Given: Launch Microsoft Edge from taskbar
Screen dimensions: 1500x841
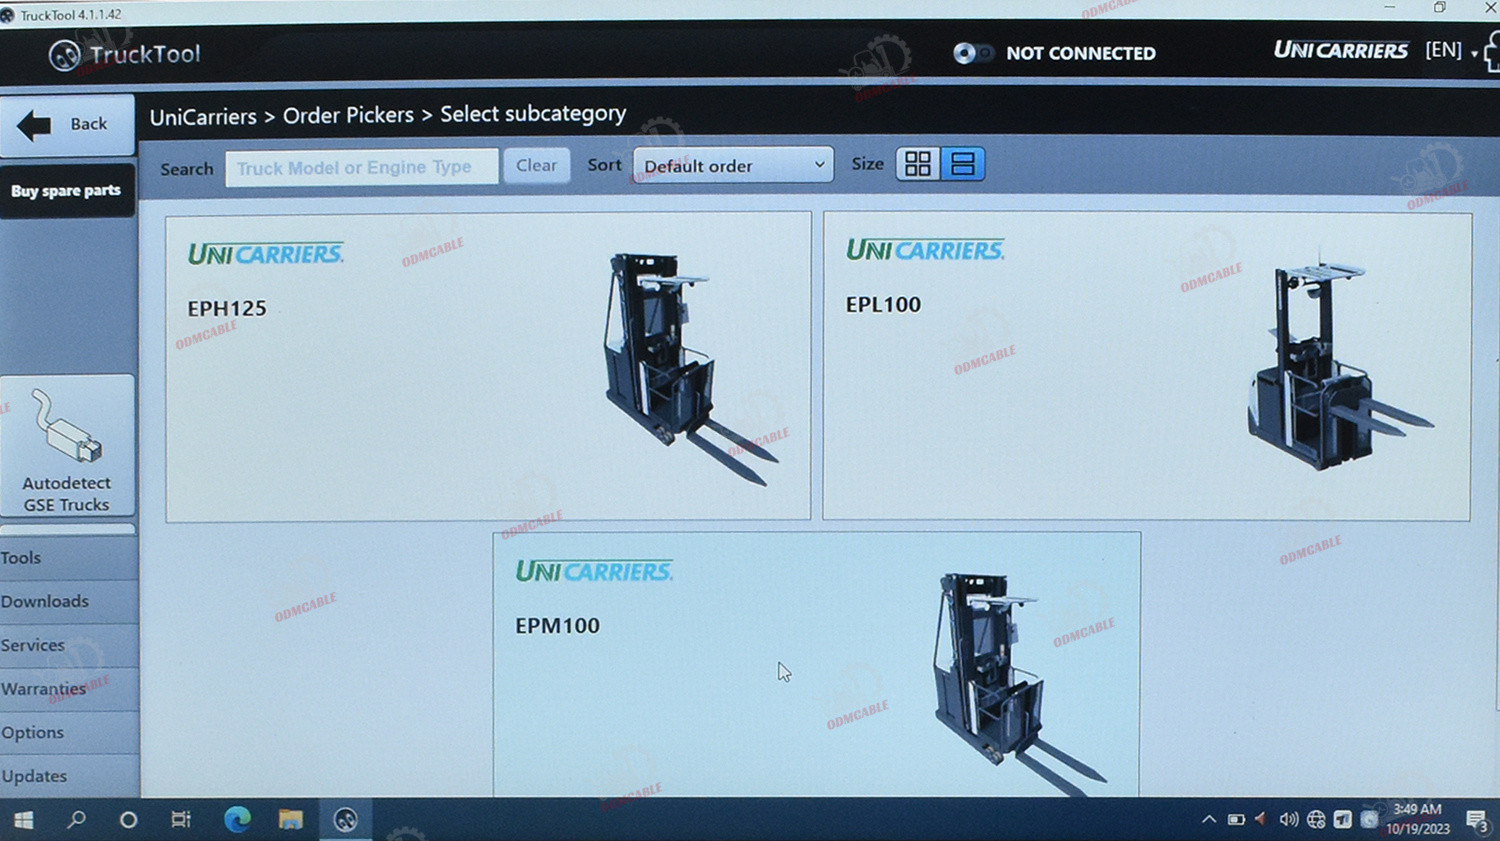Looking at the screenshot, I should [x=237, y=820].
